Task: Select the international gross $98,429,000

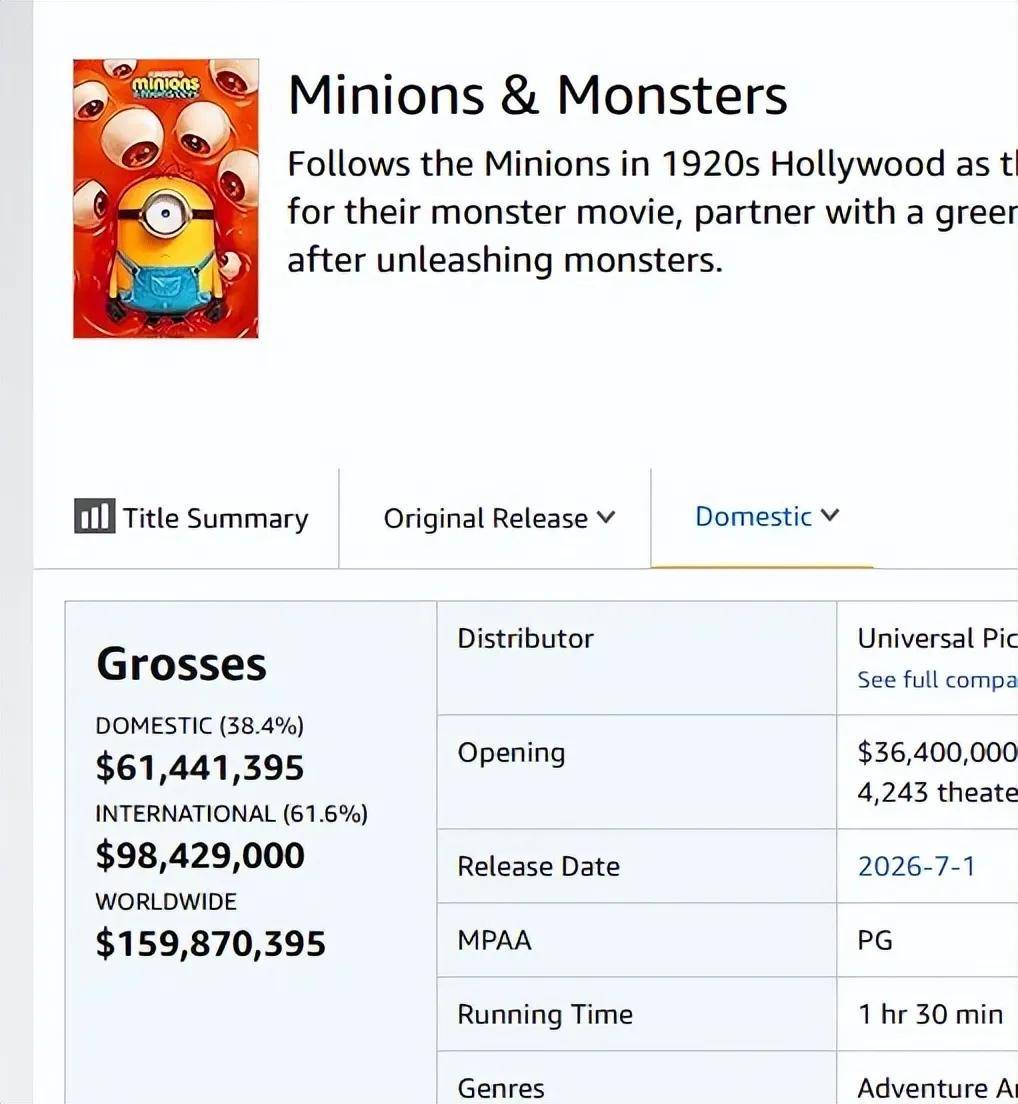Action: coord(200,855)
